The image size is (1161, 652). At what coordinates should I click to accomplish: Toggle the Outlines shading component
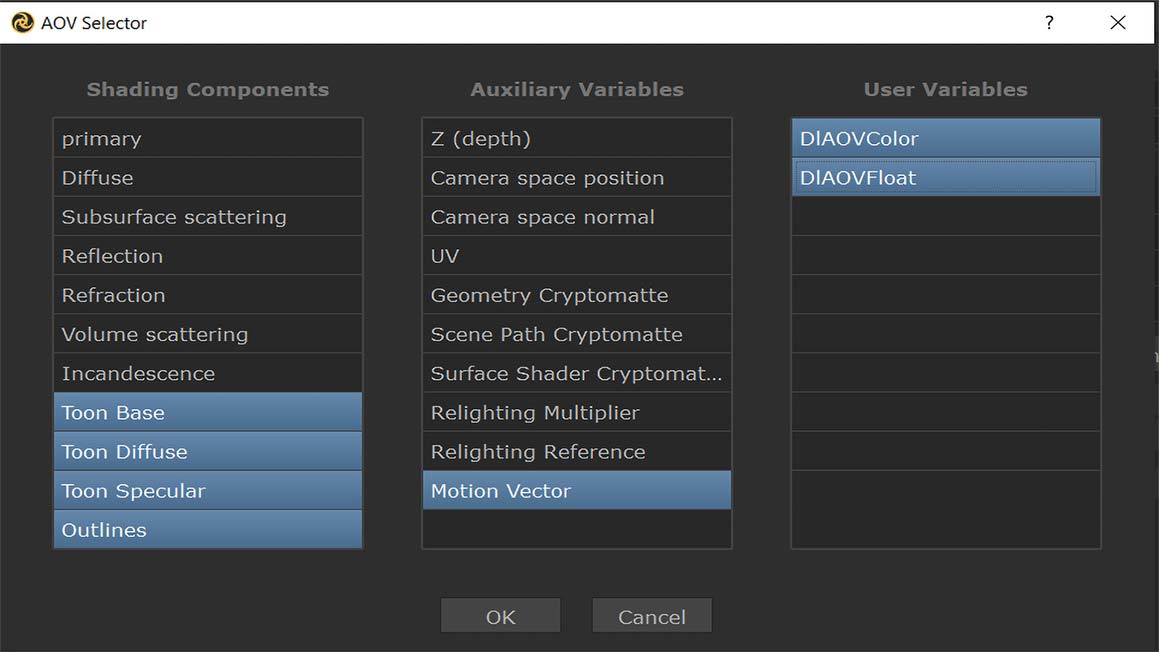click(207, 530)
